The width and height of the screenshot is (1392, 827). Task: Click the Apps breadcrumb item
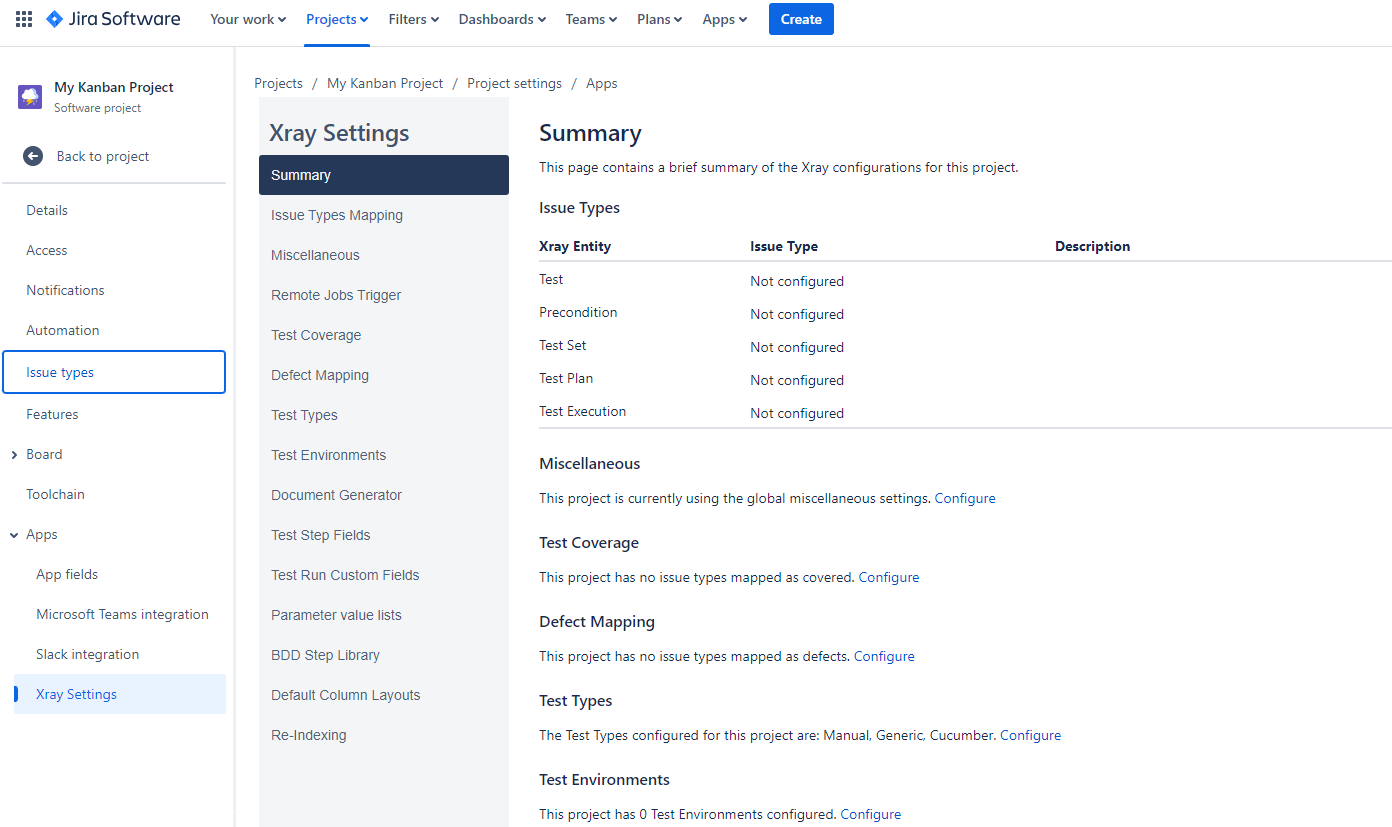coord(602,83)
